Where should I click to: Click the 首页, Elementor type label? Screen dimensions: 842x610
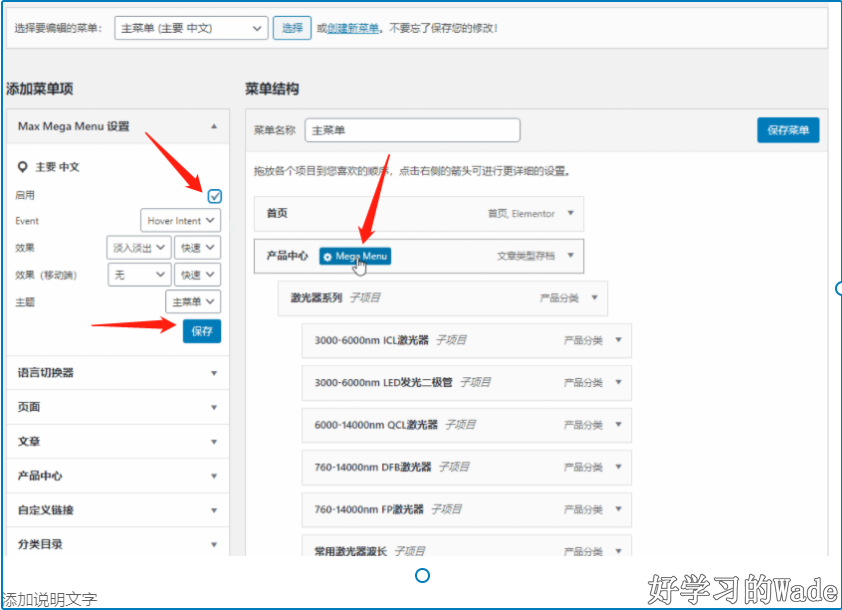coord(521,214)
